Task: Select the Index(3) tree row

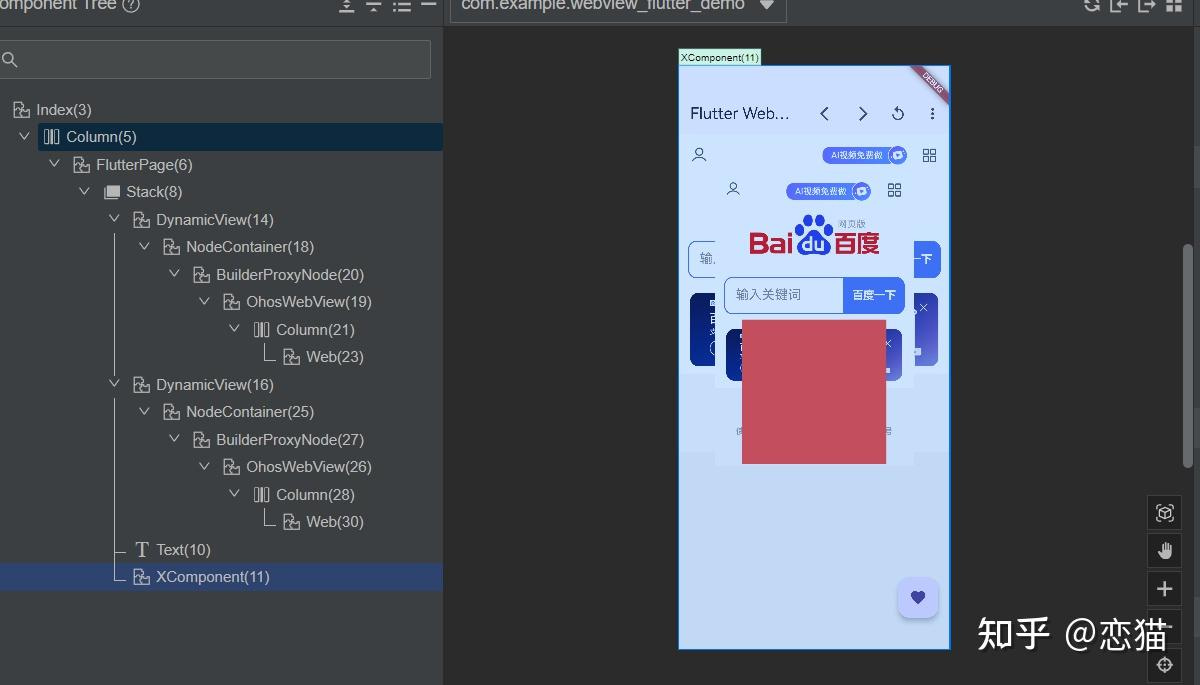Action: (221, 110)
